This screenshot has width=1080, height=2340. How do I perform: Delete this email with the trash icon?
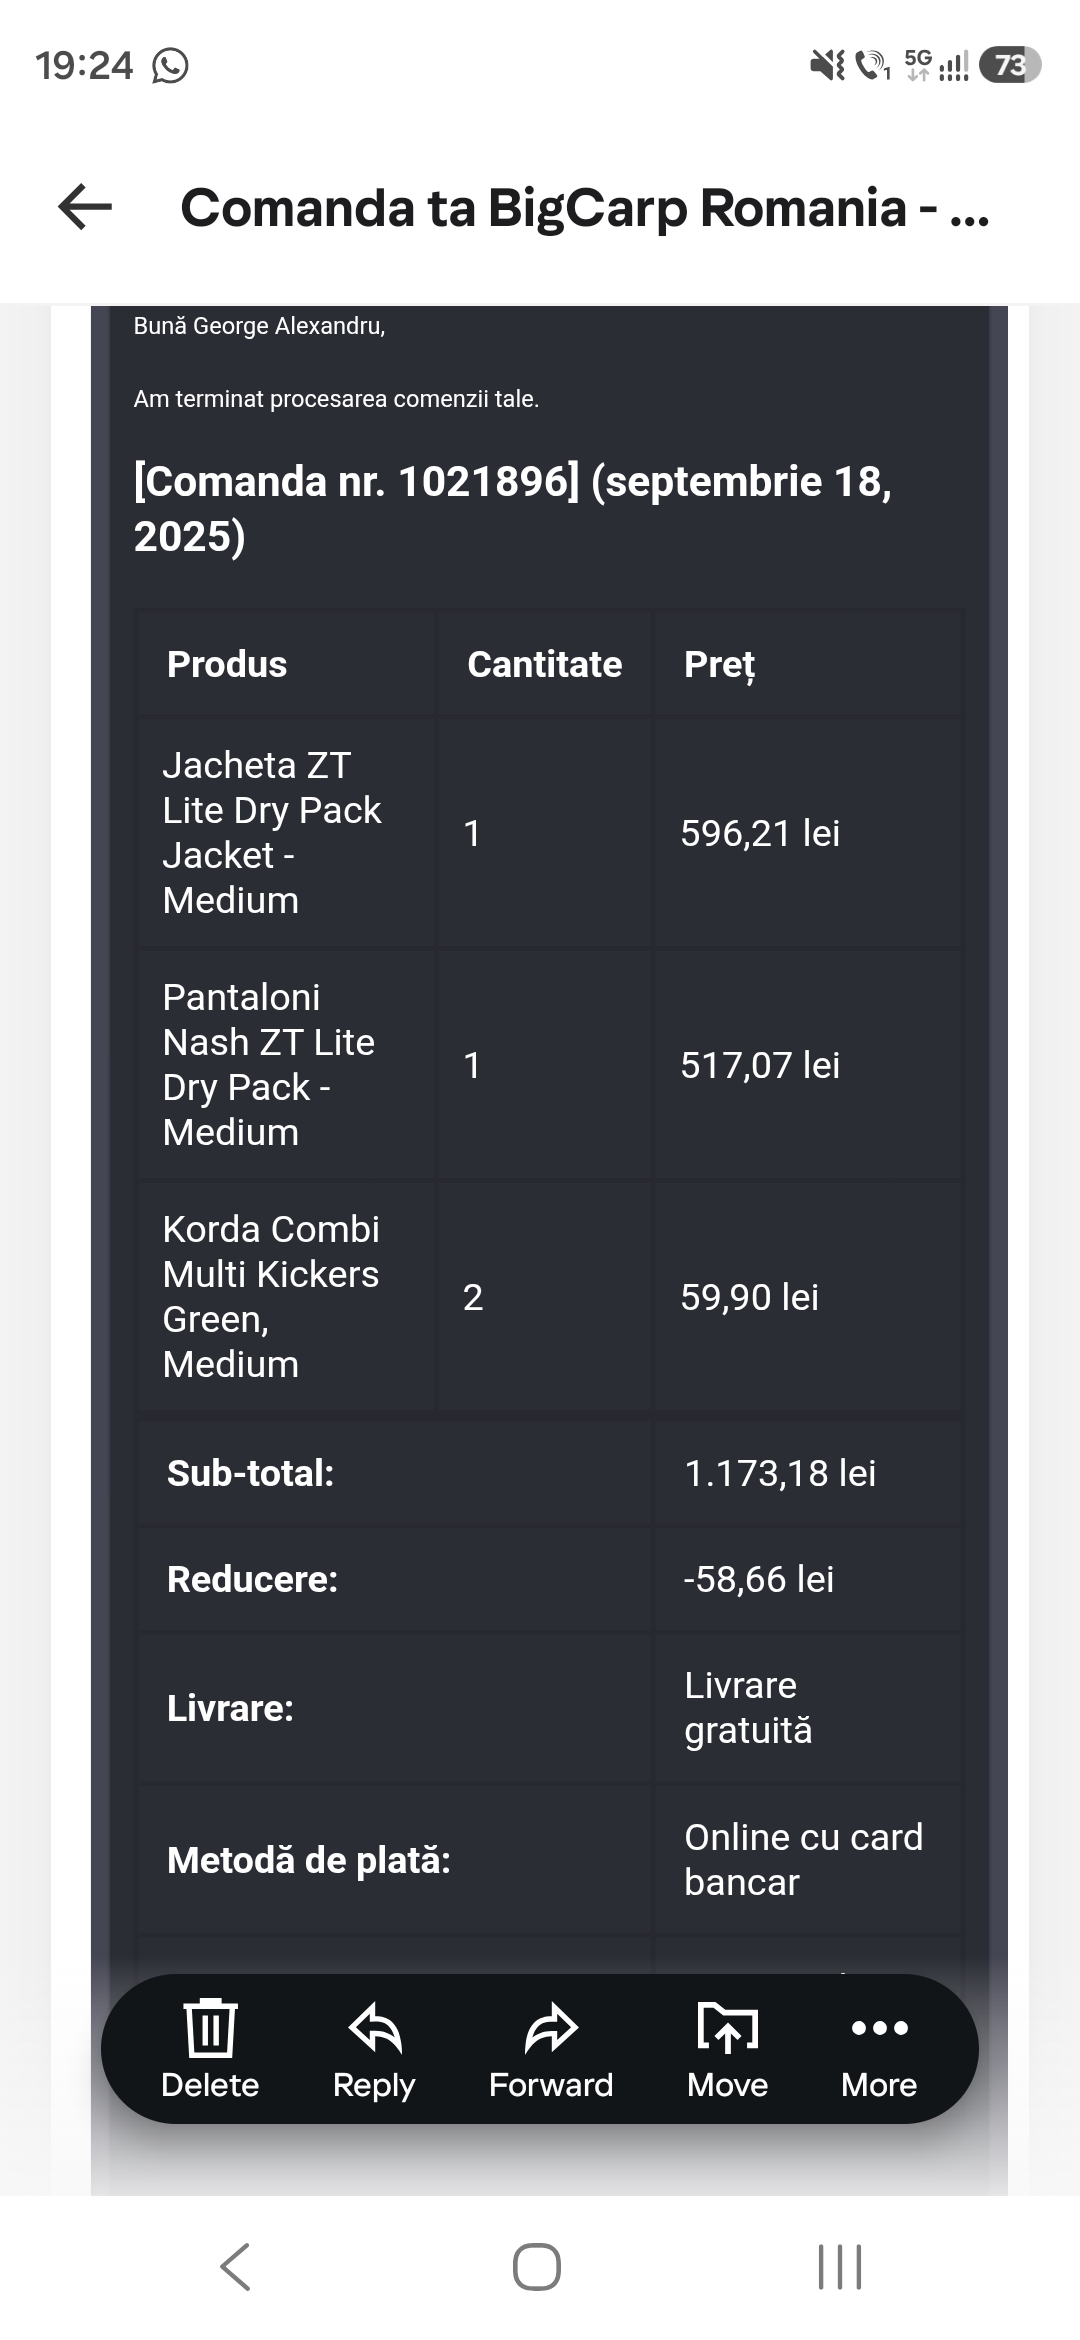click(x=210, y=2048)
